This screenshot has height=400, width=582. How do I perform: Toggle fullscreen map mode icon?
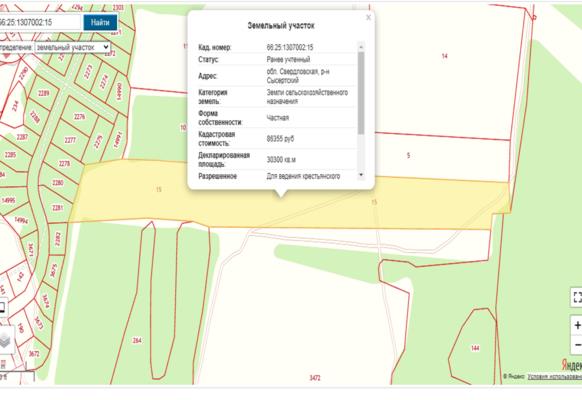click(x=576, y=297)
